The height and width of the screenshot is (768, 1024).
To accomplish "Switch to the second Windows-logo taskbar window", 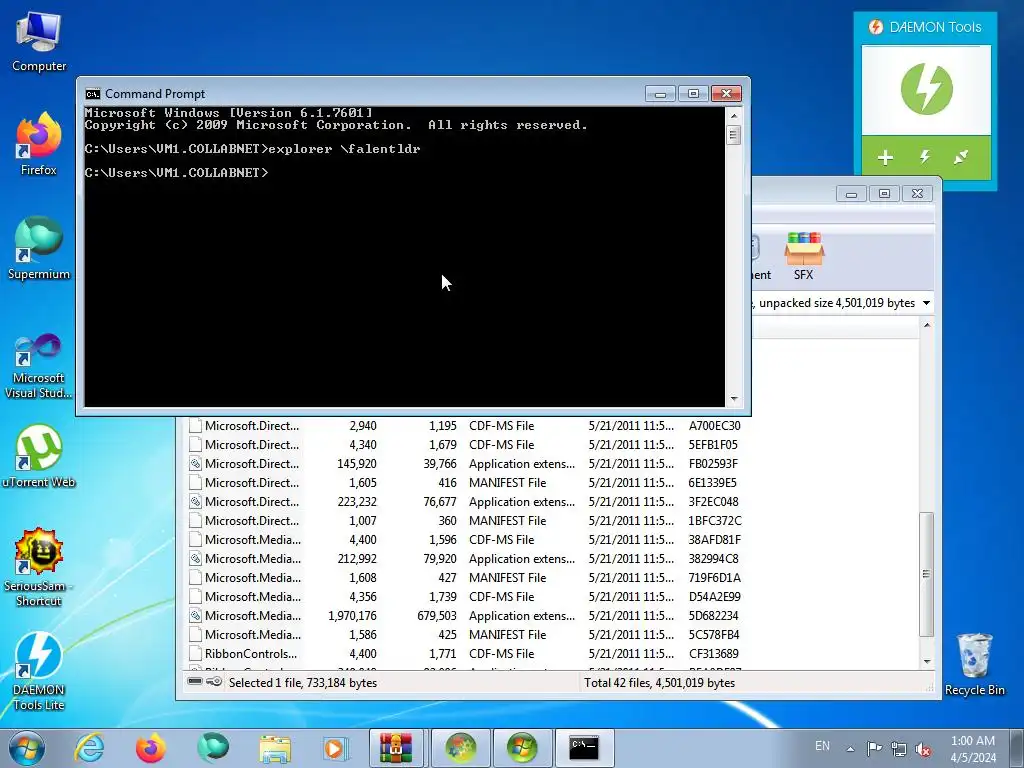I will (522, 748).
